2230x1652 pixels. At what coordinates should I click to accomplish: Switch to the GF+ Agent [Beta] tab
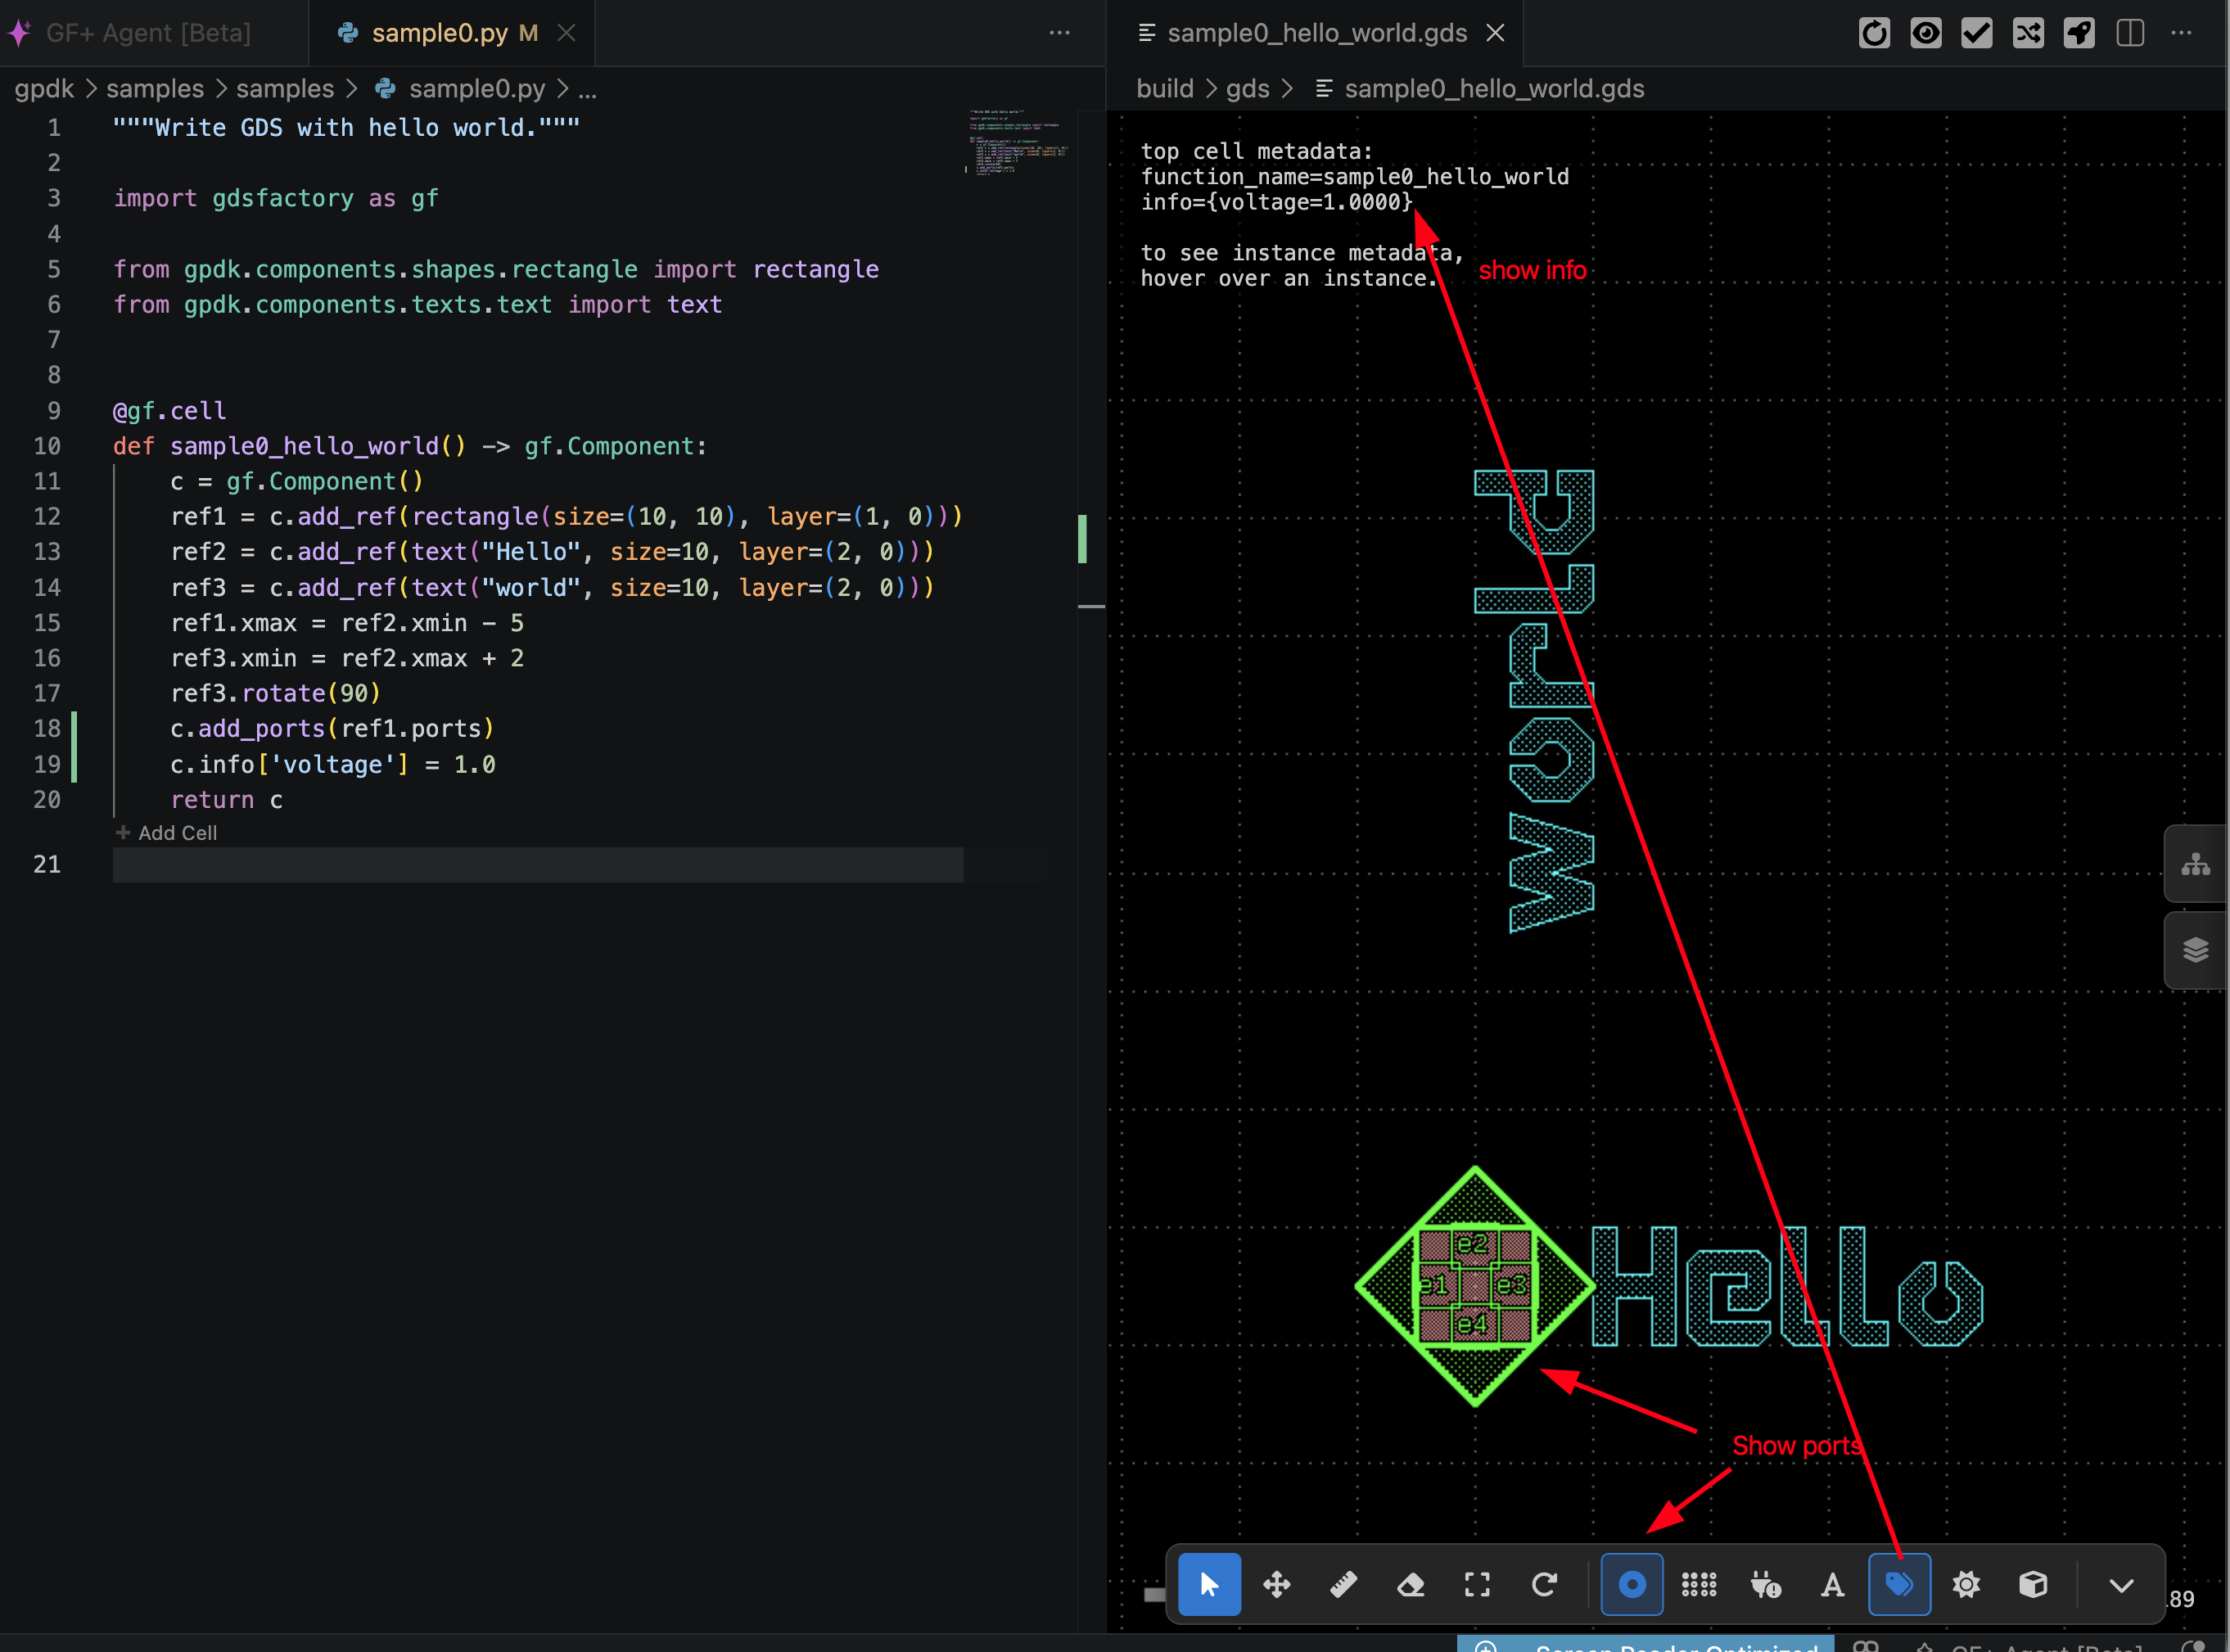[148, 33]
